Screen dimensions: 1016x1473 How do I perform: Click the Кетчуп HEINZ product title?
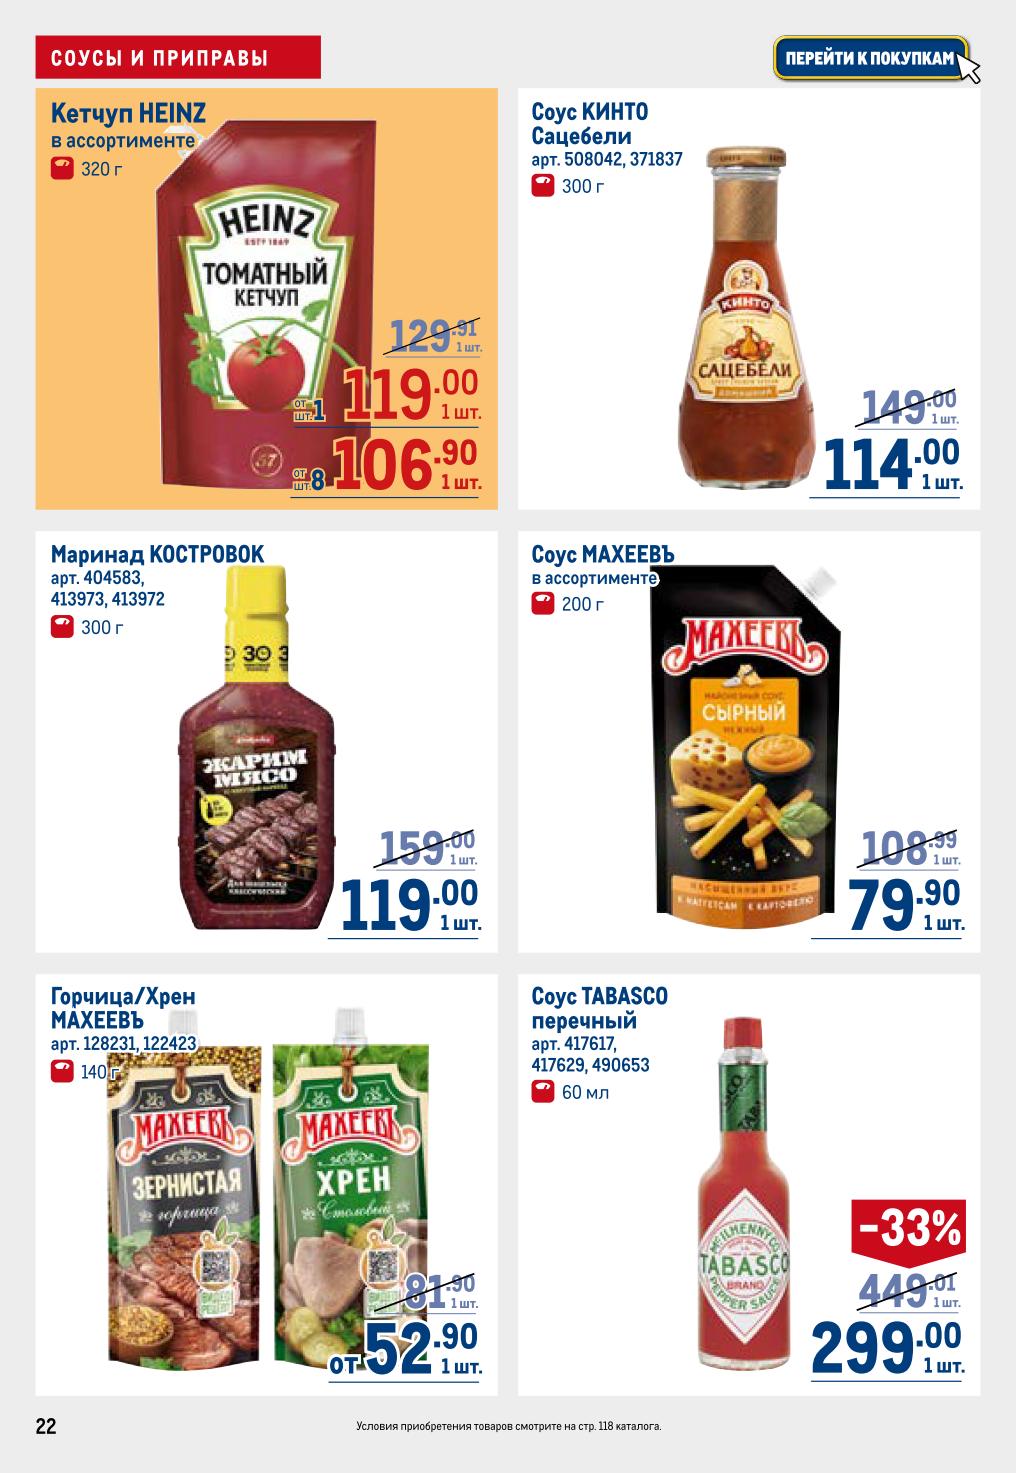(x=128, y=115)
